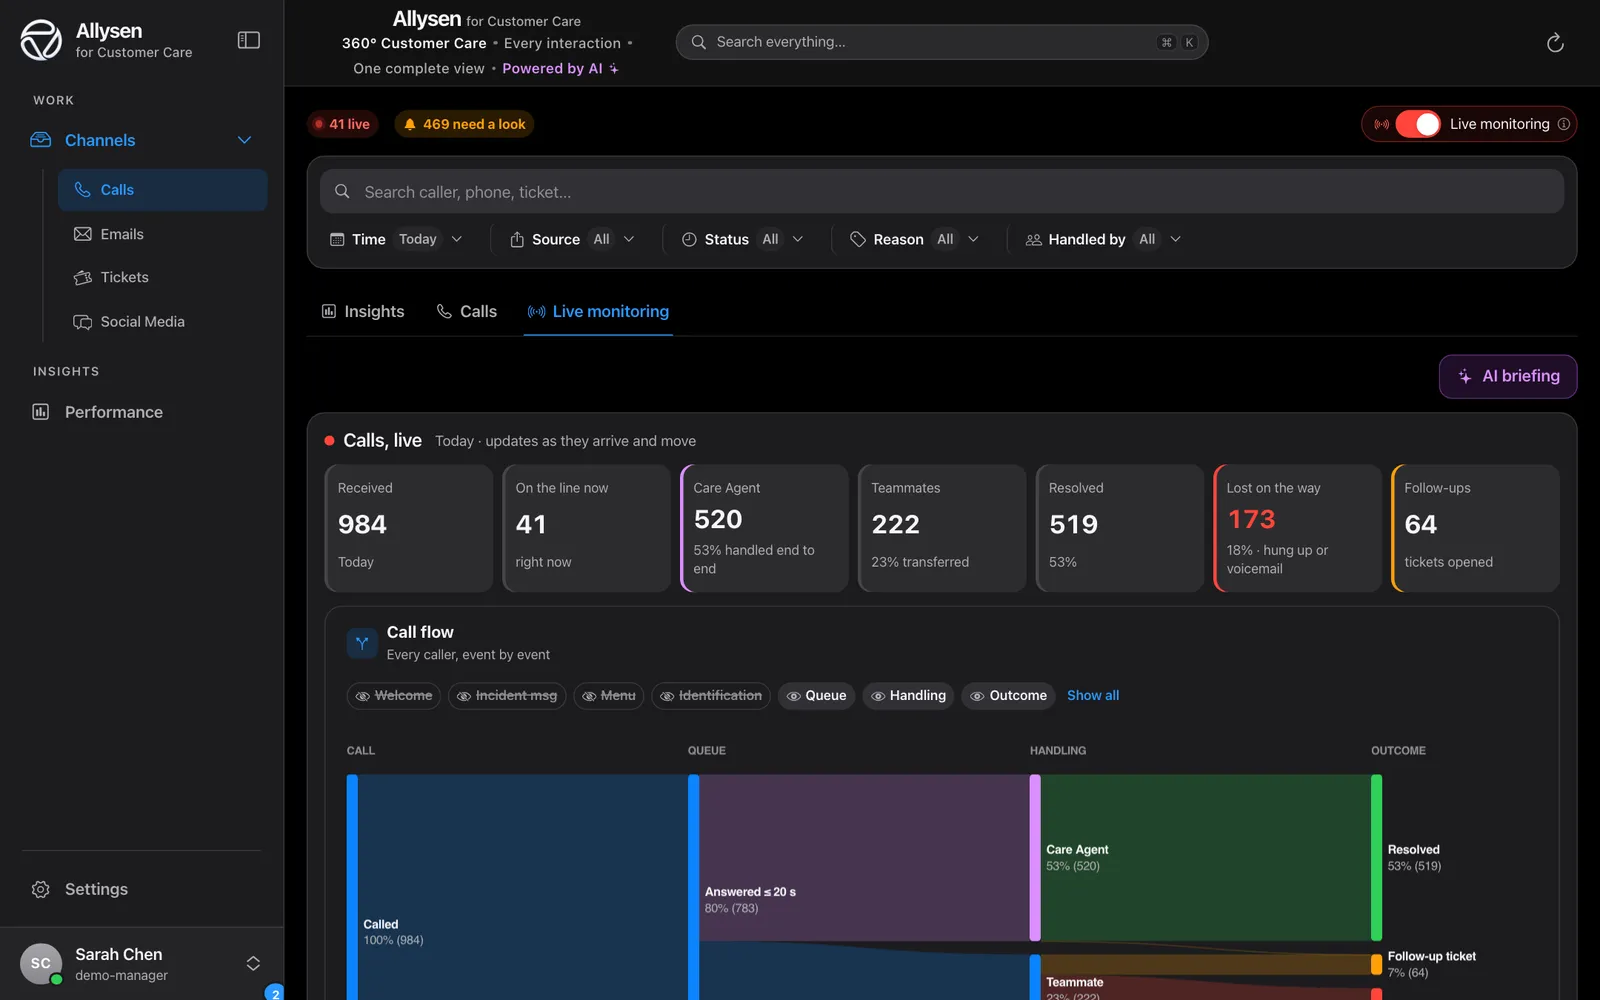The image size is (1600, 1000).
Task: Click the blue notification badge
Action: [x=275, y=993]
